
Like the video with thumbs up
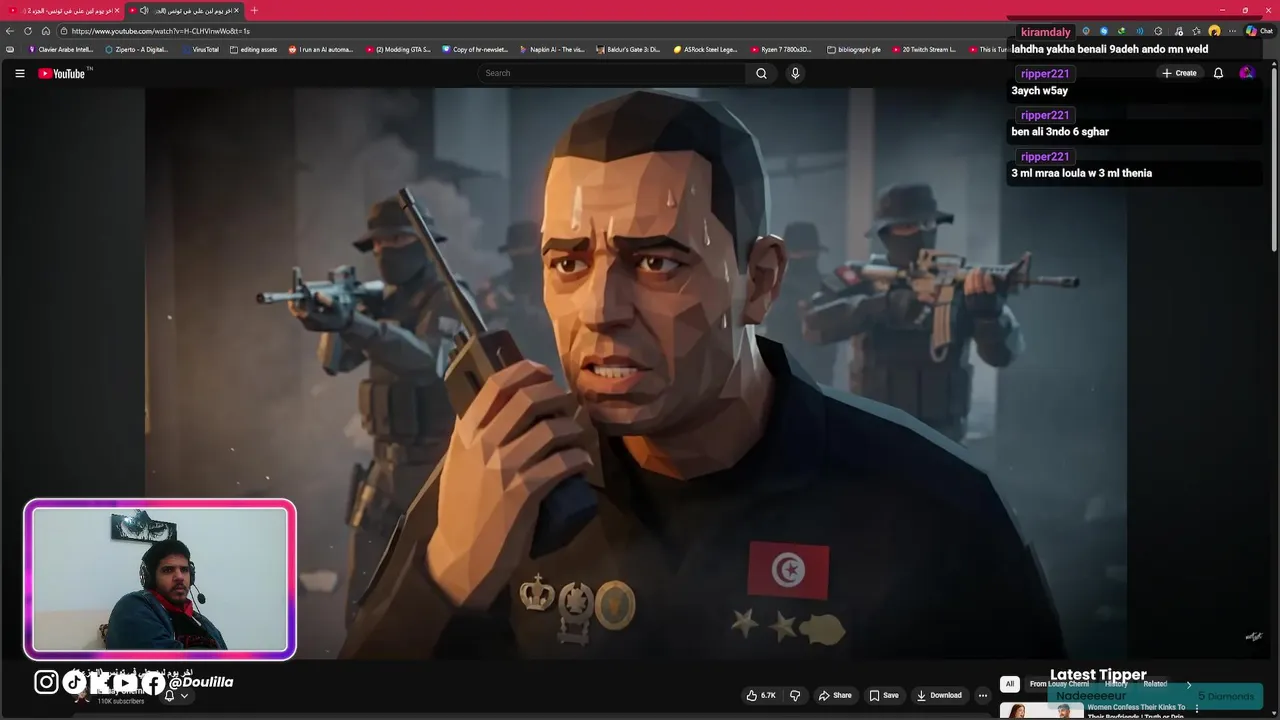[761, 695]
